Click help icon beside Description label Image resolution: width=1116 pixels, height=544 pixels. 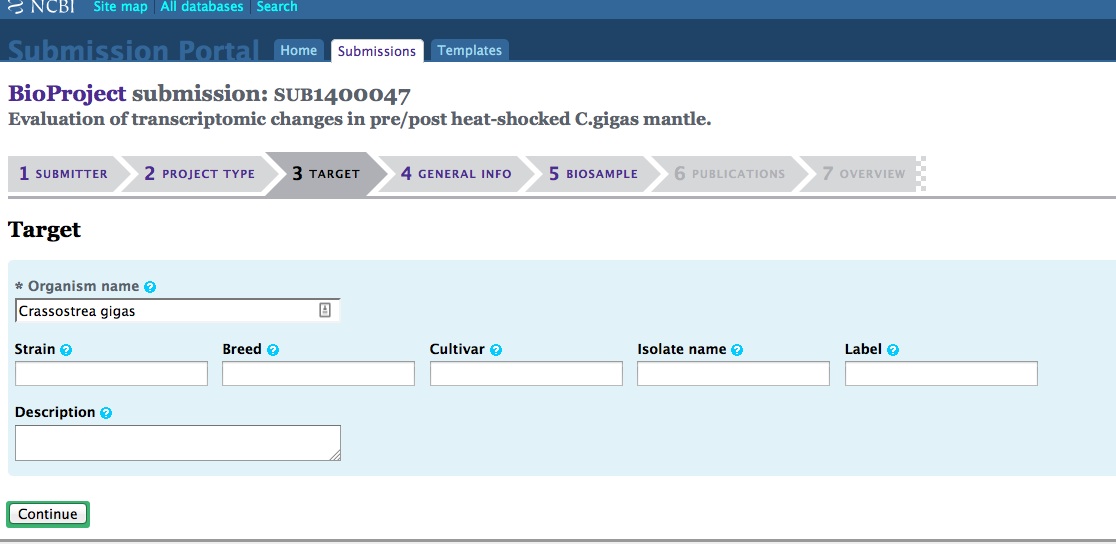click(106, 413)
